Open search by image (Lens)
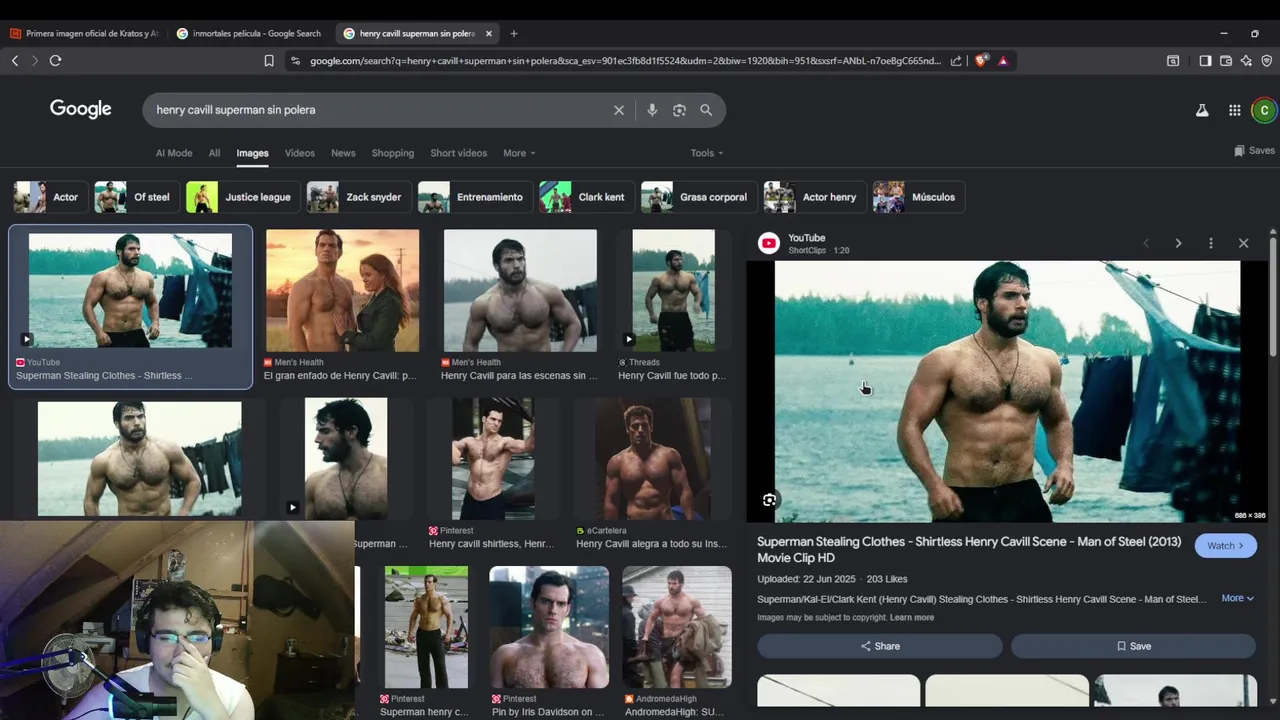The width and height of the screenshot is (1280, 720). (x=679, y=110)
